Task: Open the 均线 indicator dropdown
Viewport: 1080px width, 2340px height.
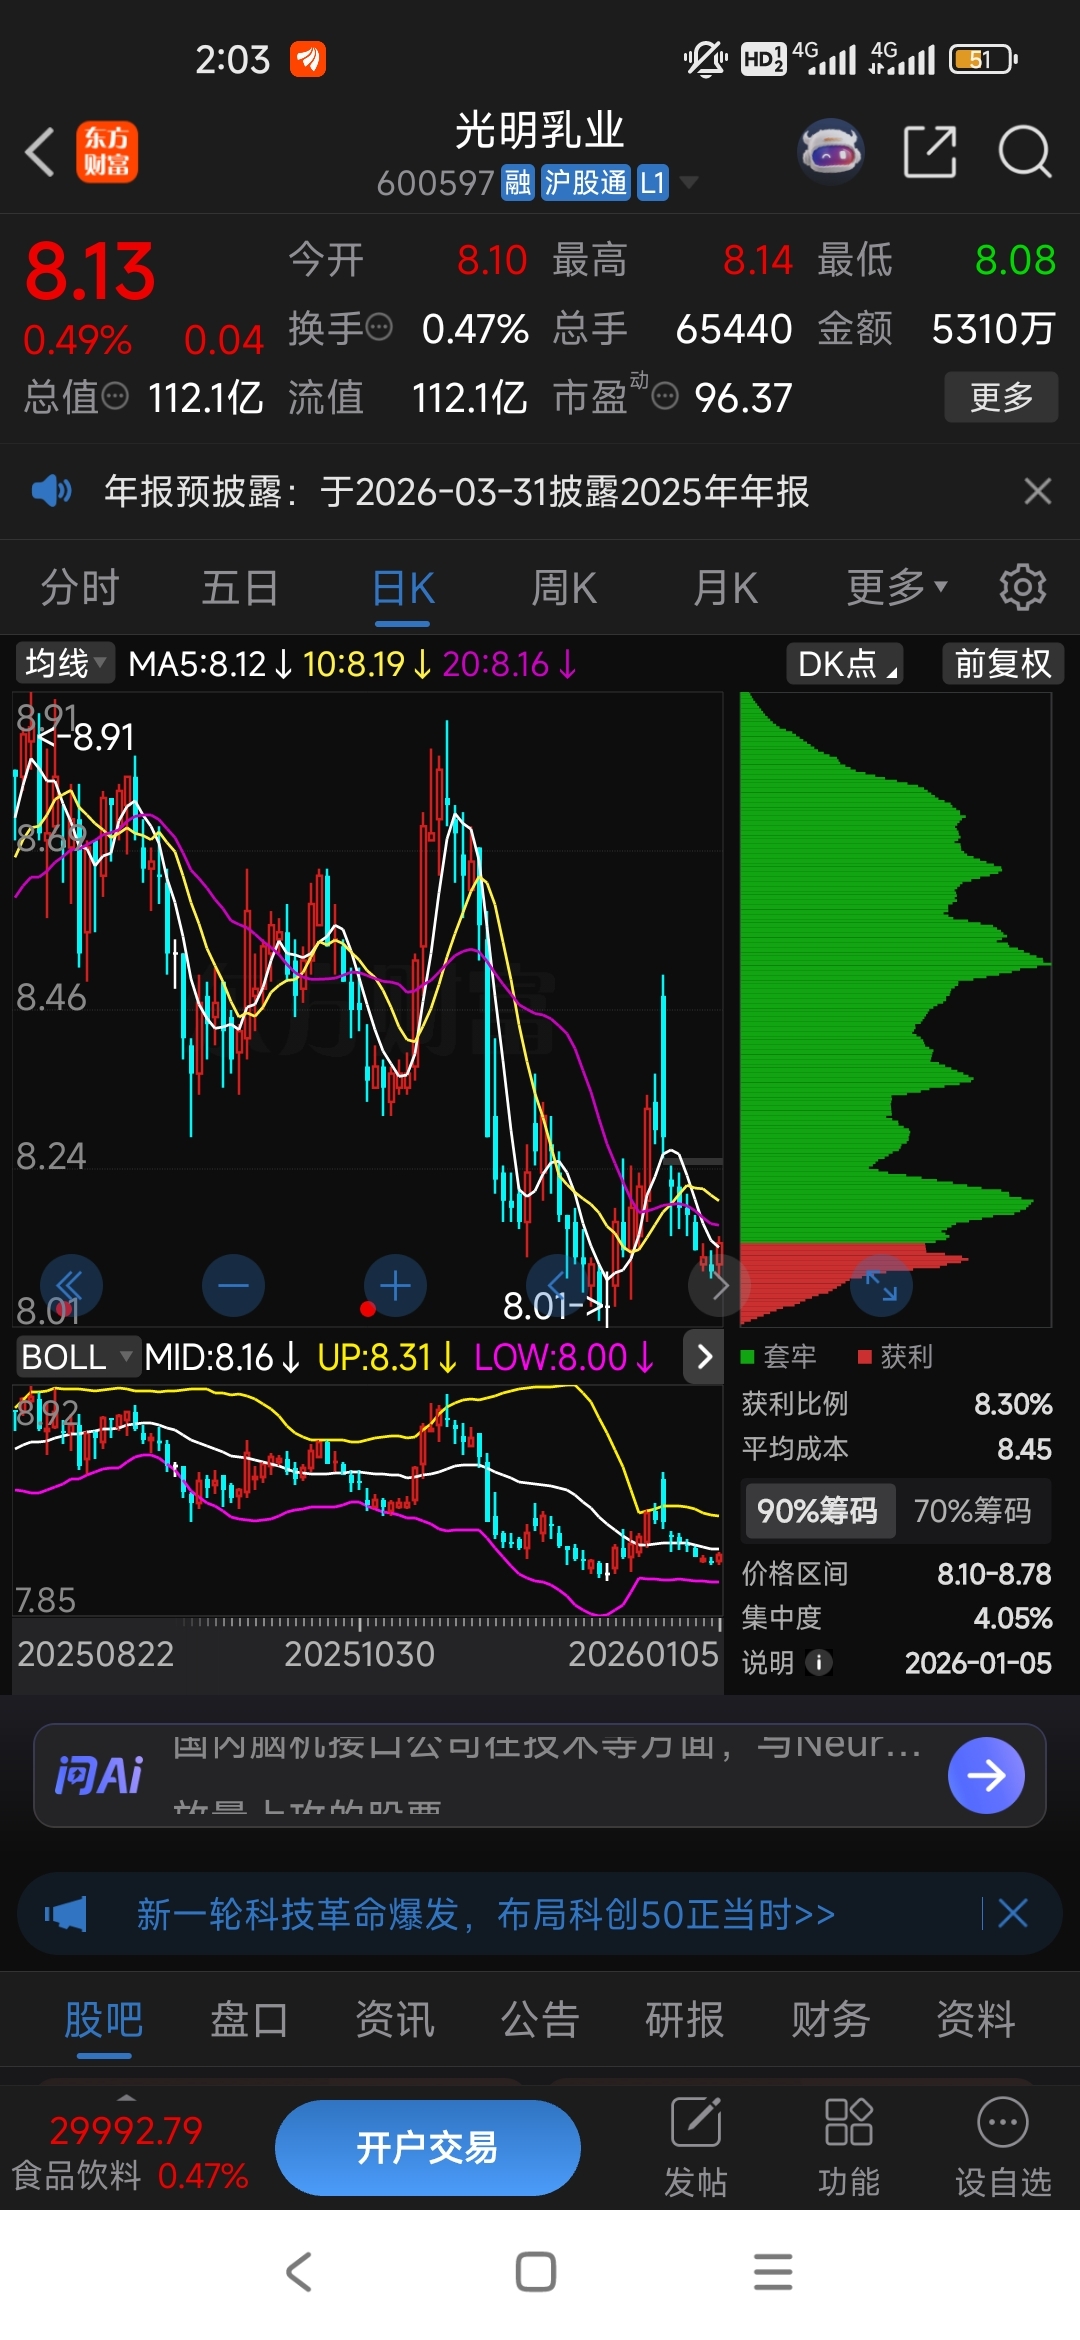Action: click(65, 663)
